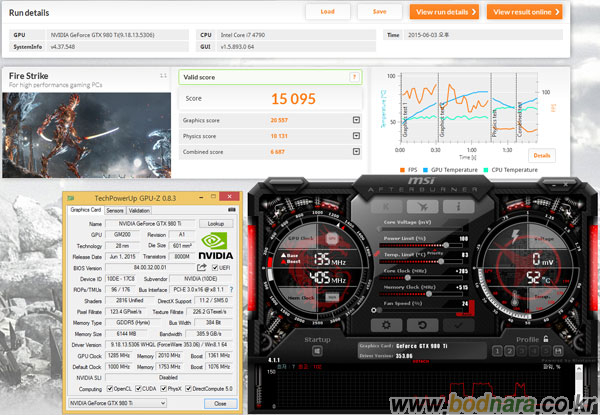Click GPU chip icon in GPU Clock gauge

click(x=331, y=239)
